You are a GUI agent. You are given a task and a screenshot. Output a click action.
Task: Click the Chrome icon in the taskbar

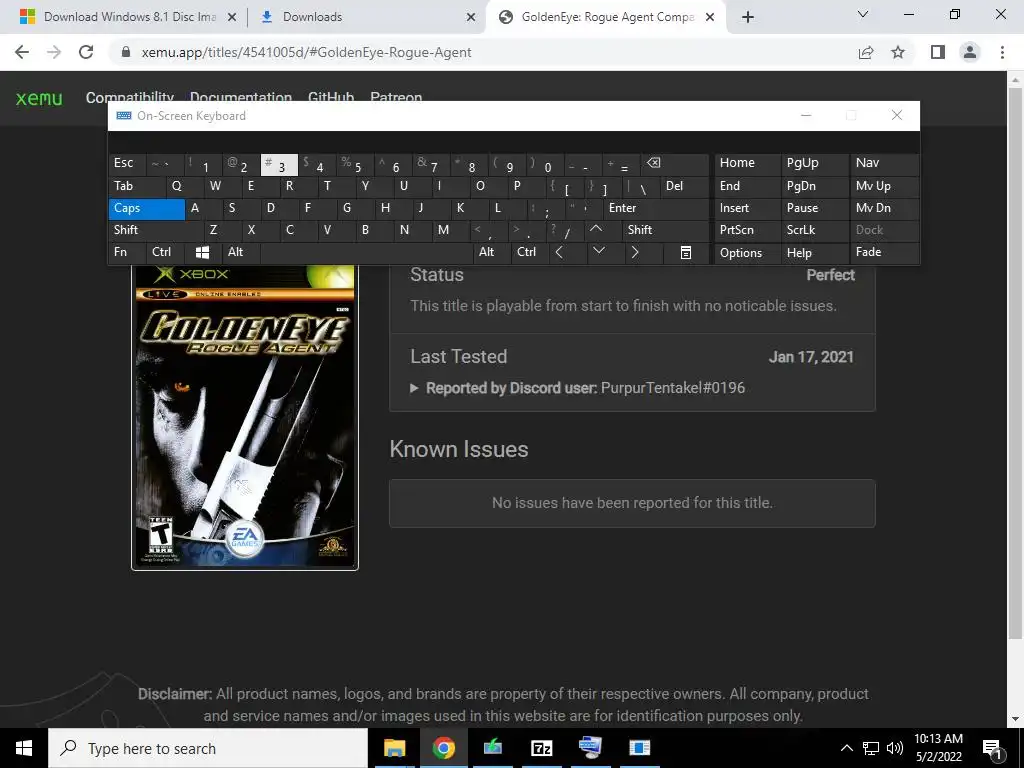click(443, 748)
